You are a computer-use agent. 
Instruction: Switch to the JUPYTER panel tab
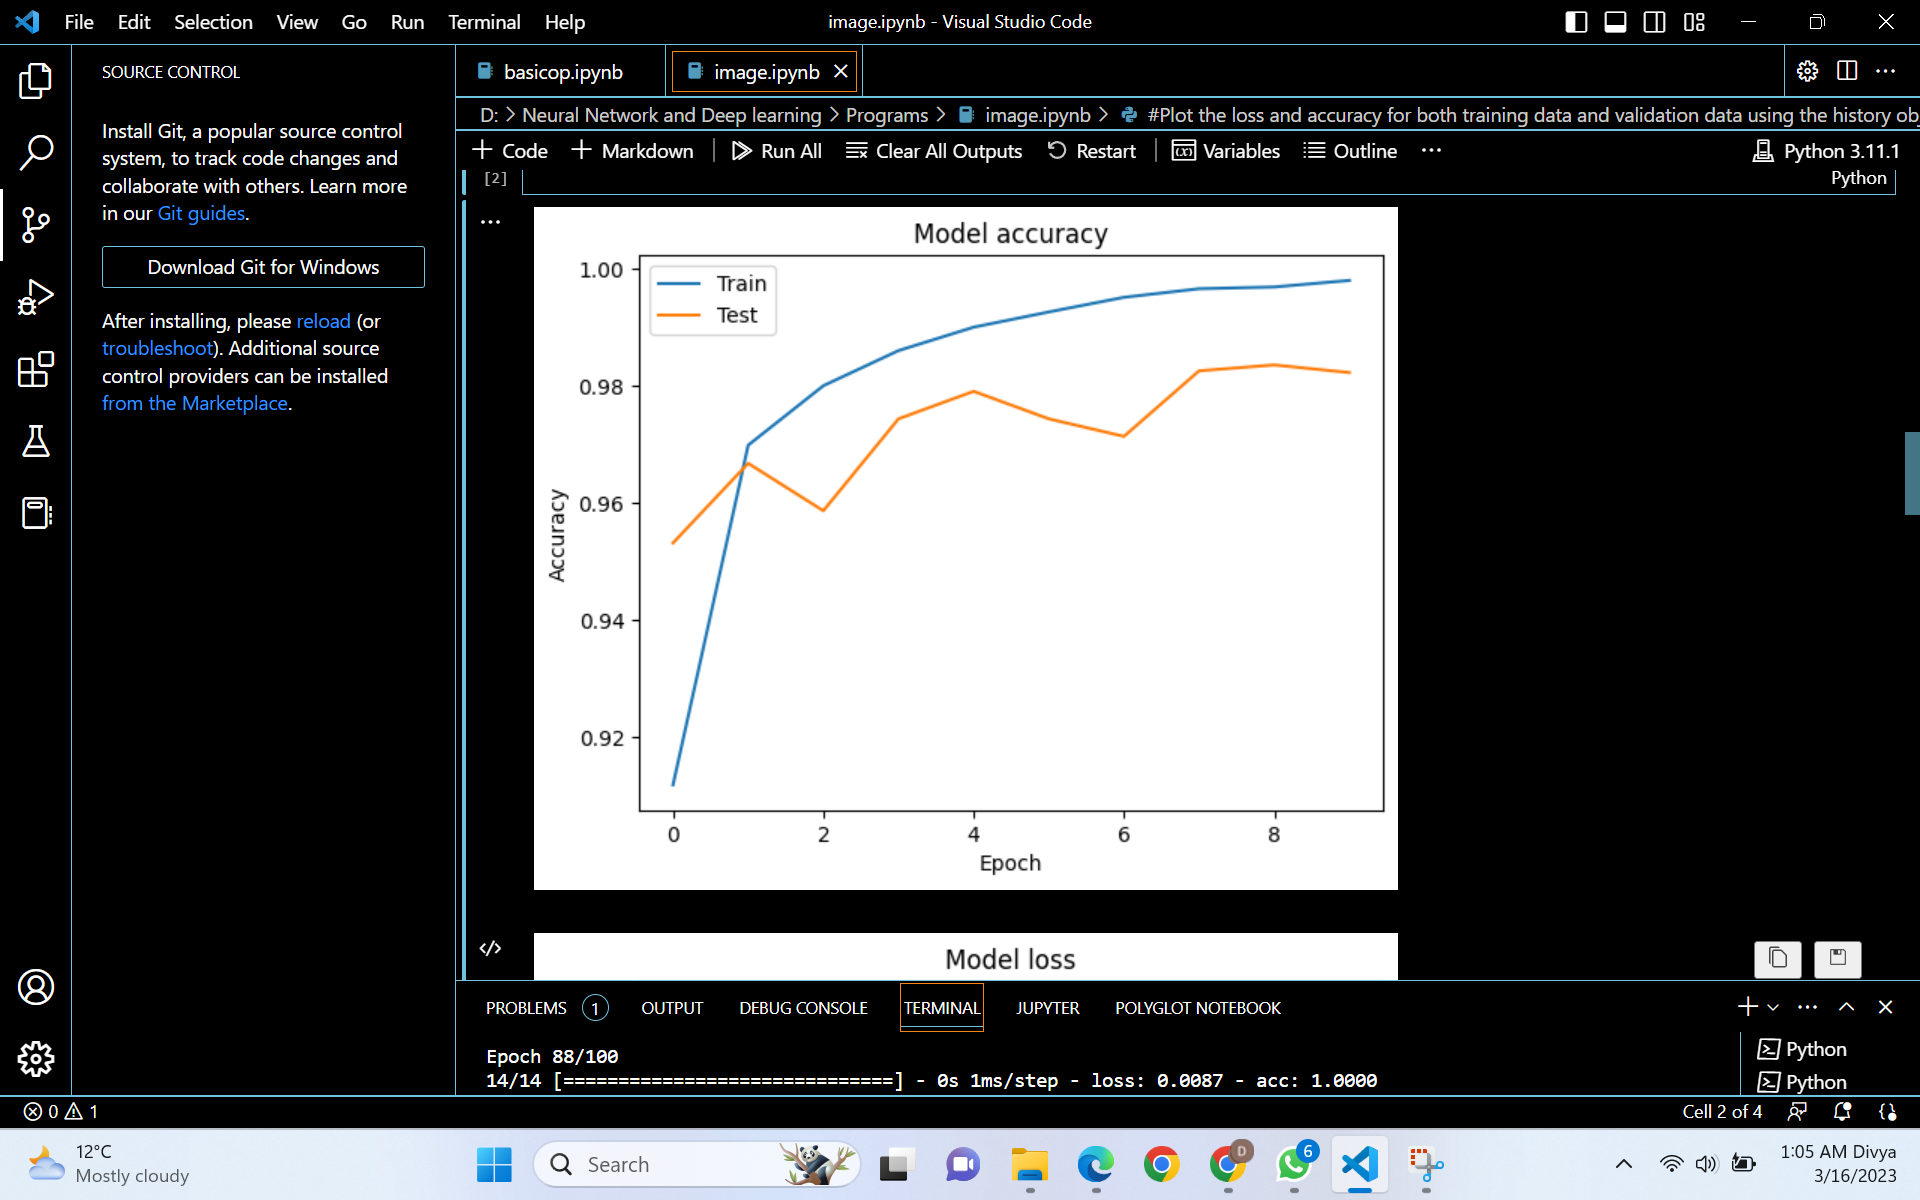coord(1047,1008)
